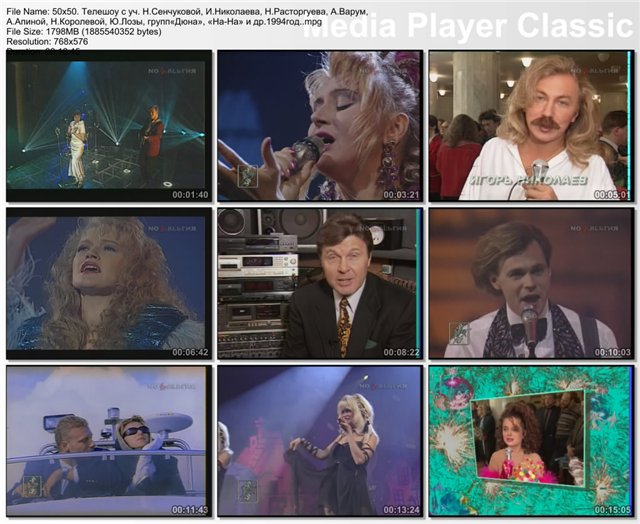Open the thumbnail at 00:10:03
The height and width of the screenshot is (524, 640).
pyautogui.click(x=530, y=284)
